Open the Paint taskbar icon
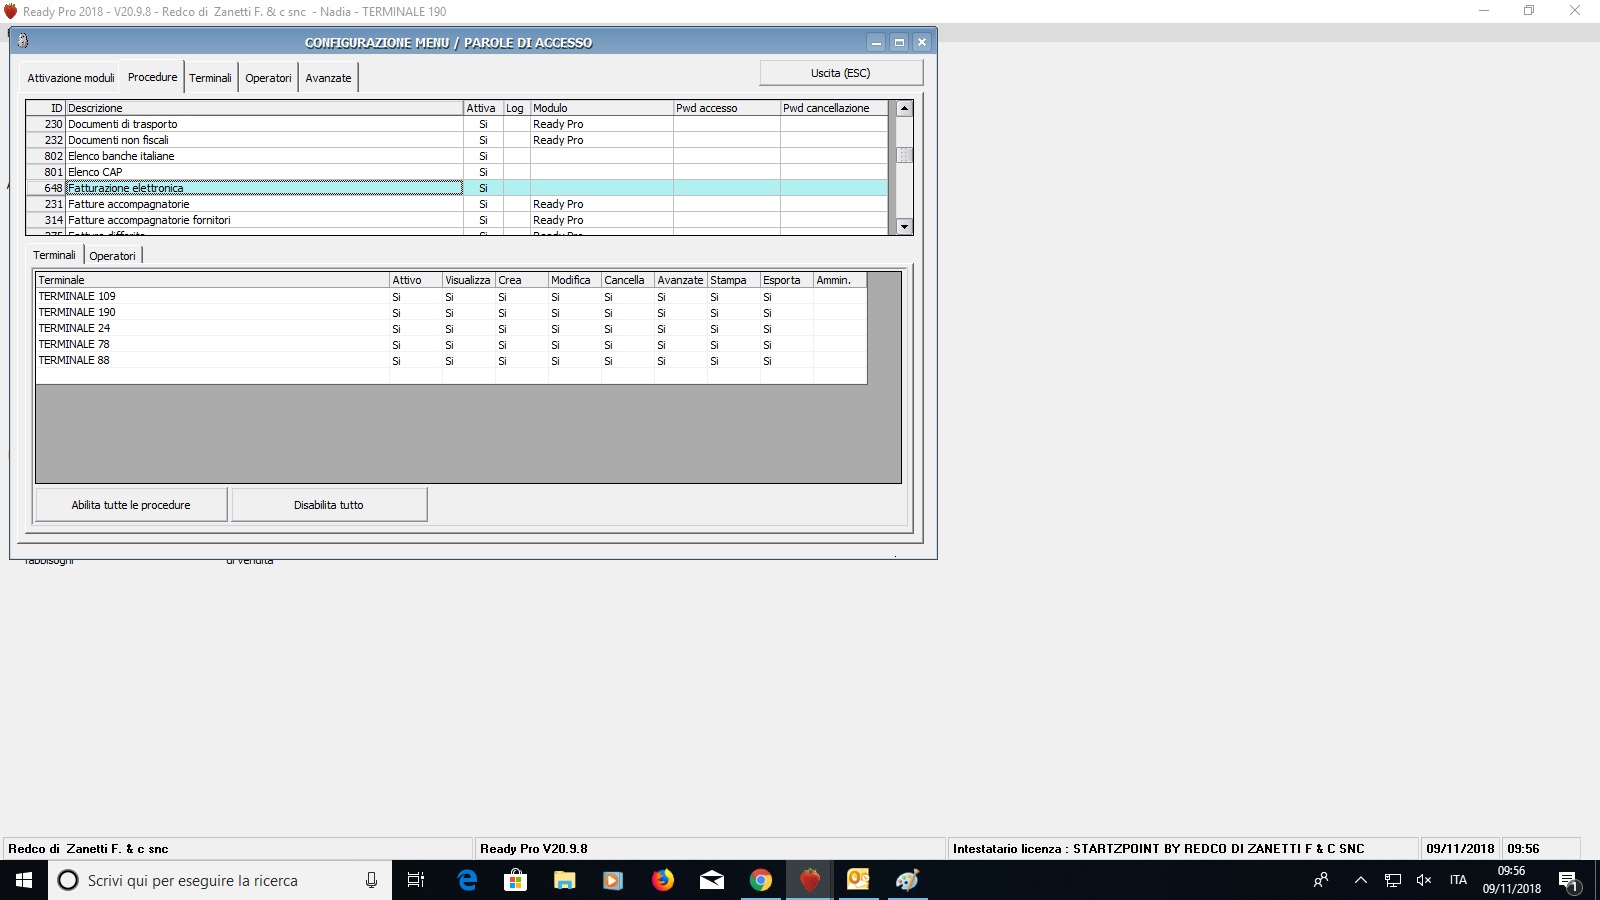The width and height of the screenshot is (1600, 900). coord(907,880)
